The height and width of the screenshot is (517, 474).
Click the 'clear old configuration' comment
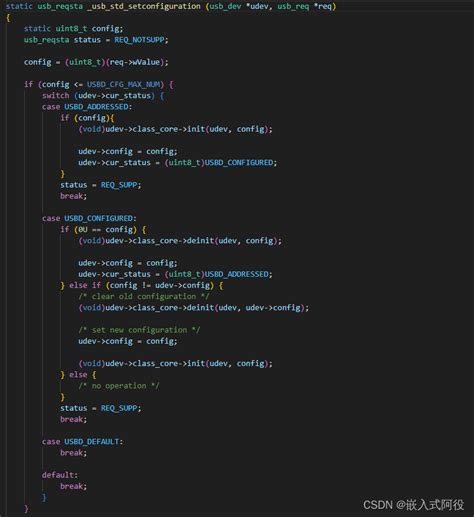pyautogui.click(x=144, y=296)
